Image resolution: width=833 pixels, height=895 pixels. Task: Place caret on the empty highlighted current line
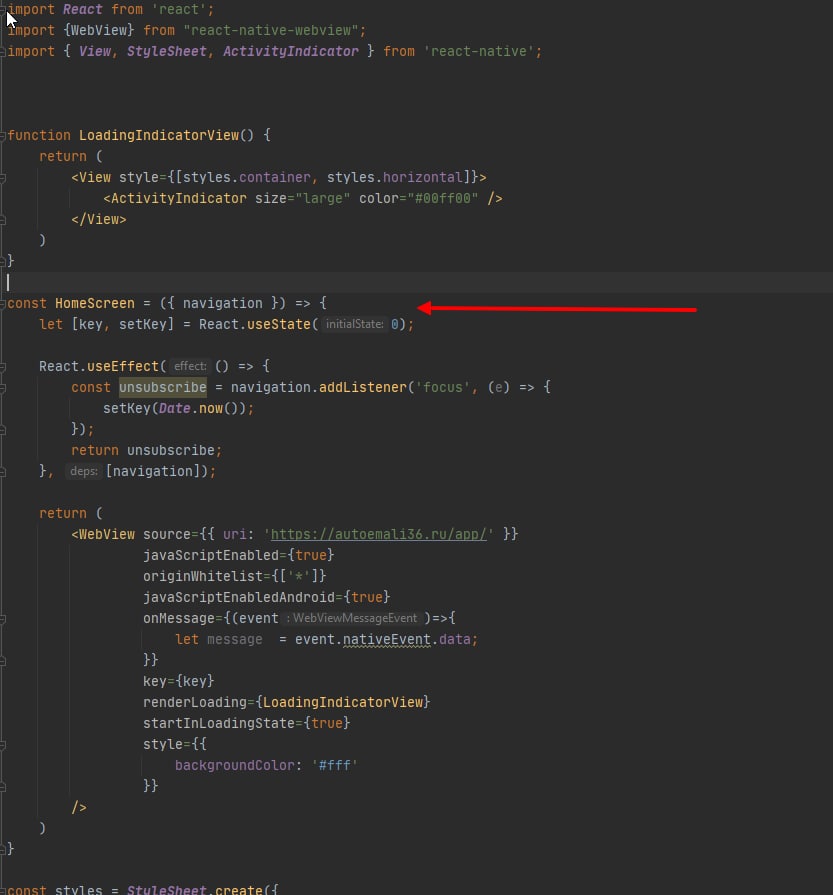coord(416,282)
